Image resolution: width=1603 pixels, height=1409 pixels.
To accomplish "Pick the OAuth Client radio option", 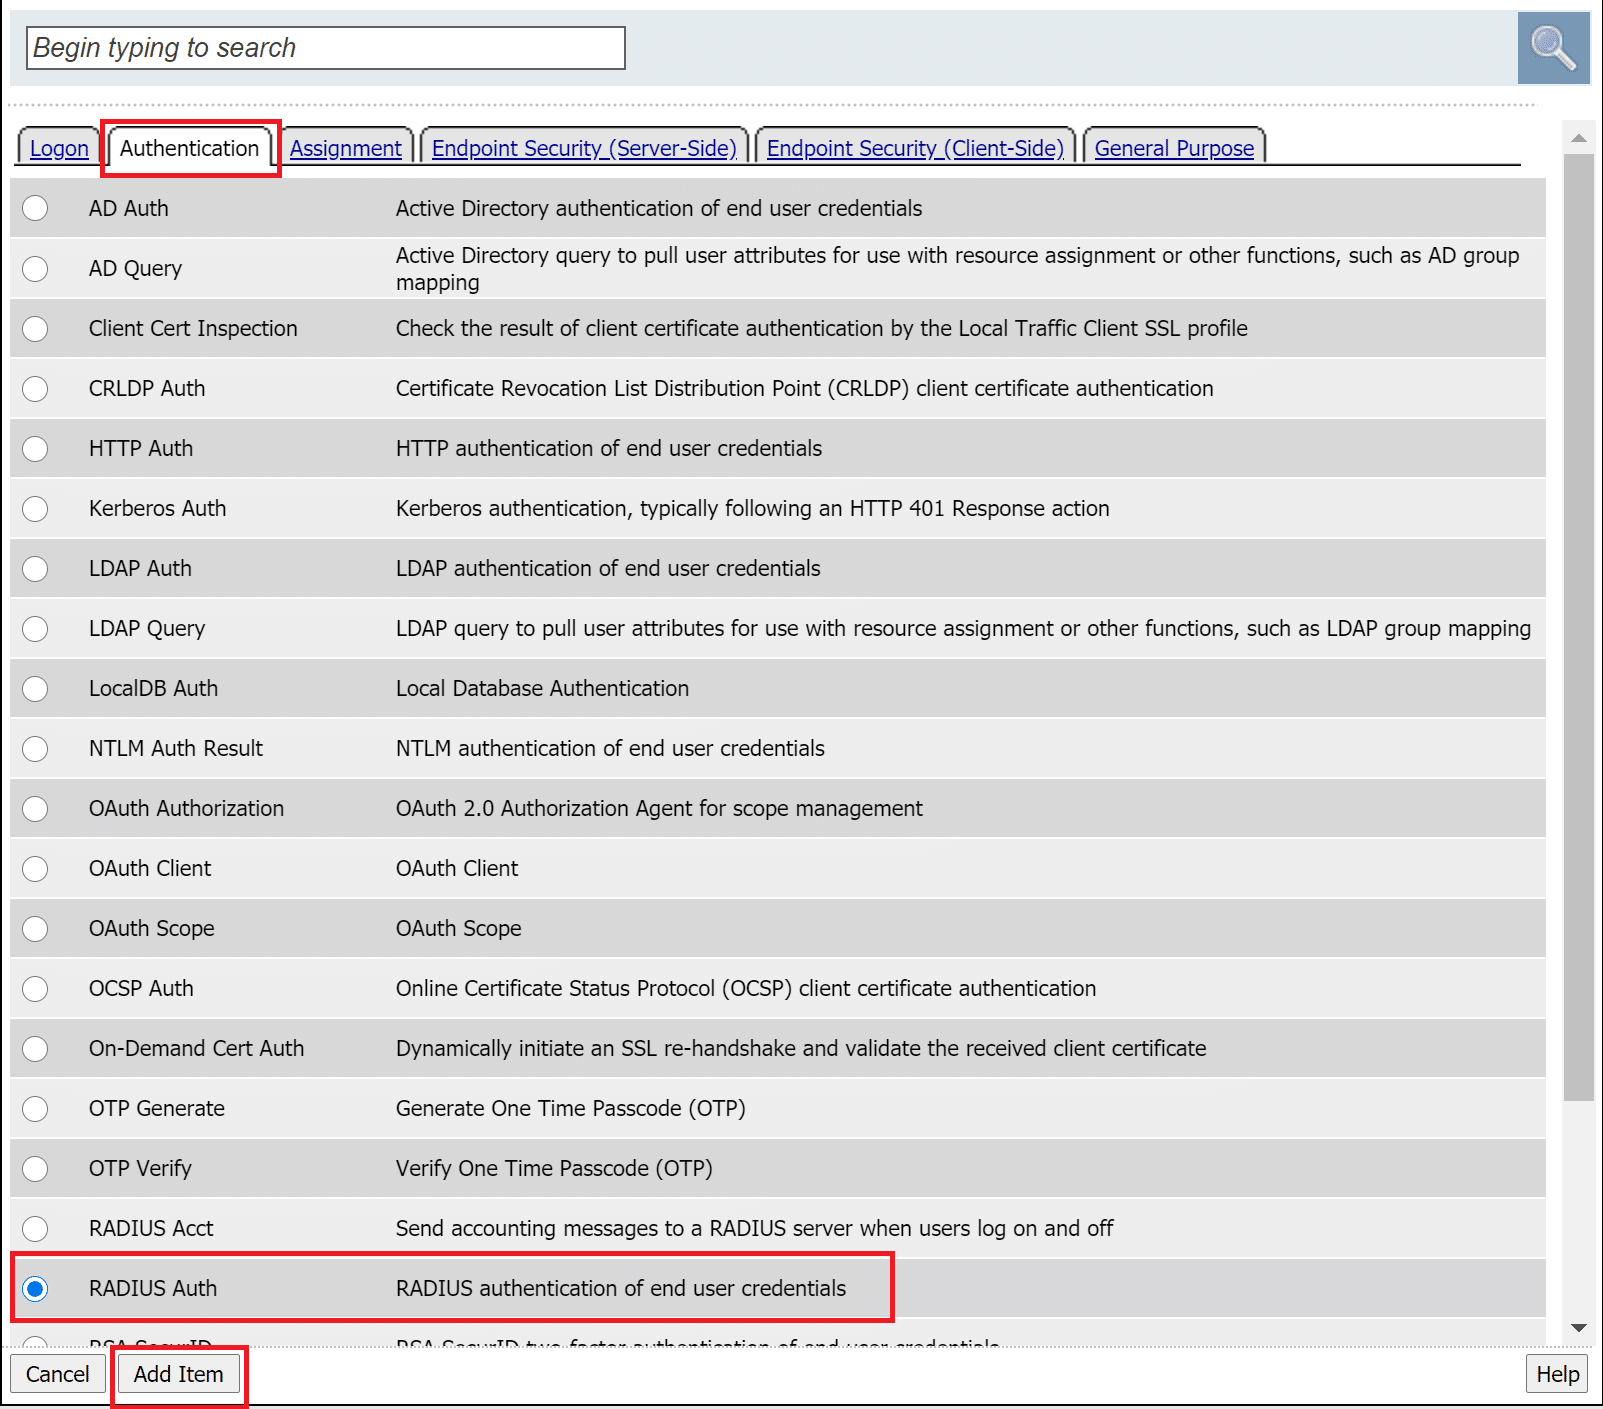I will click(35, 868).
